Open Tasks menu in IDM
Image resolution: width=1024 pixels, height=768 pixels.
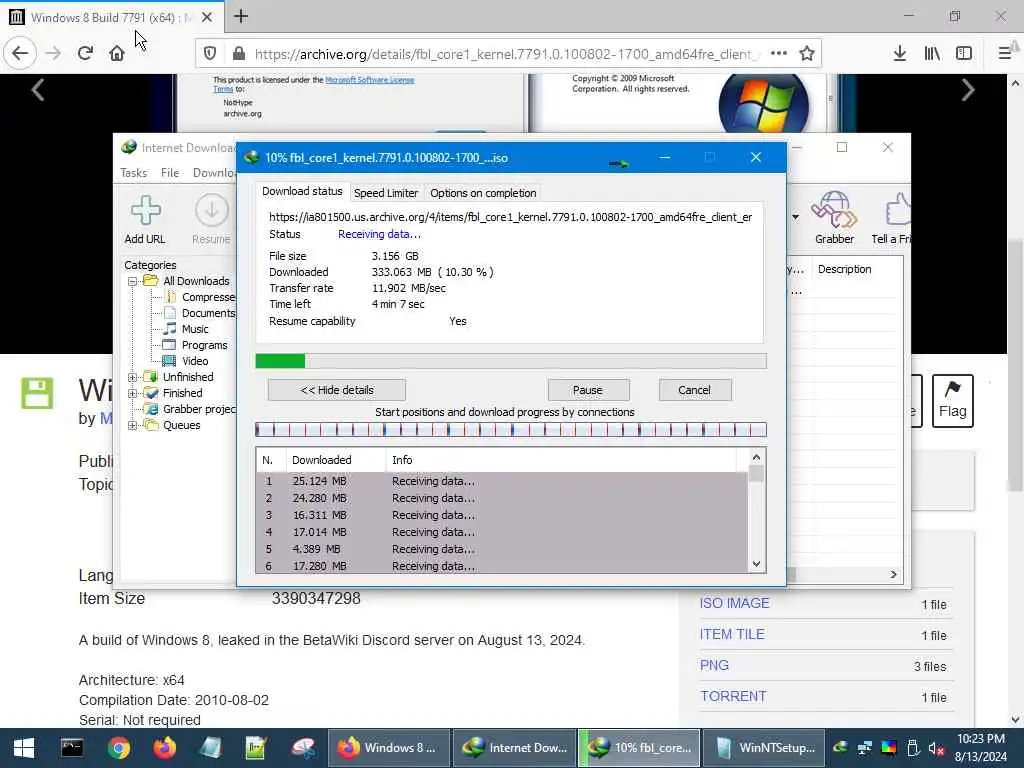(134, 172)
